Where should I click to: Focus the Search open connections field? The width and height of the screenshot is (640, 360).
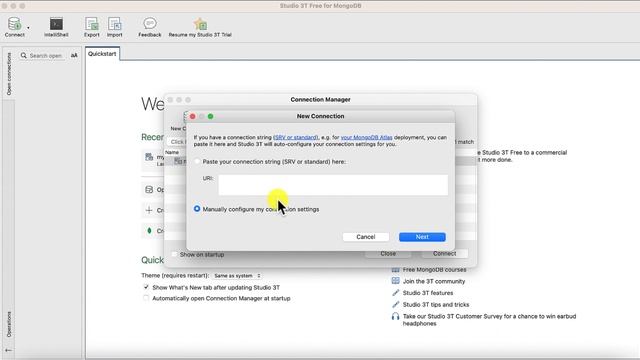(46, 56)
